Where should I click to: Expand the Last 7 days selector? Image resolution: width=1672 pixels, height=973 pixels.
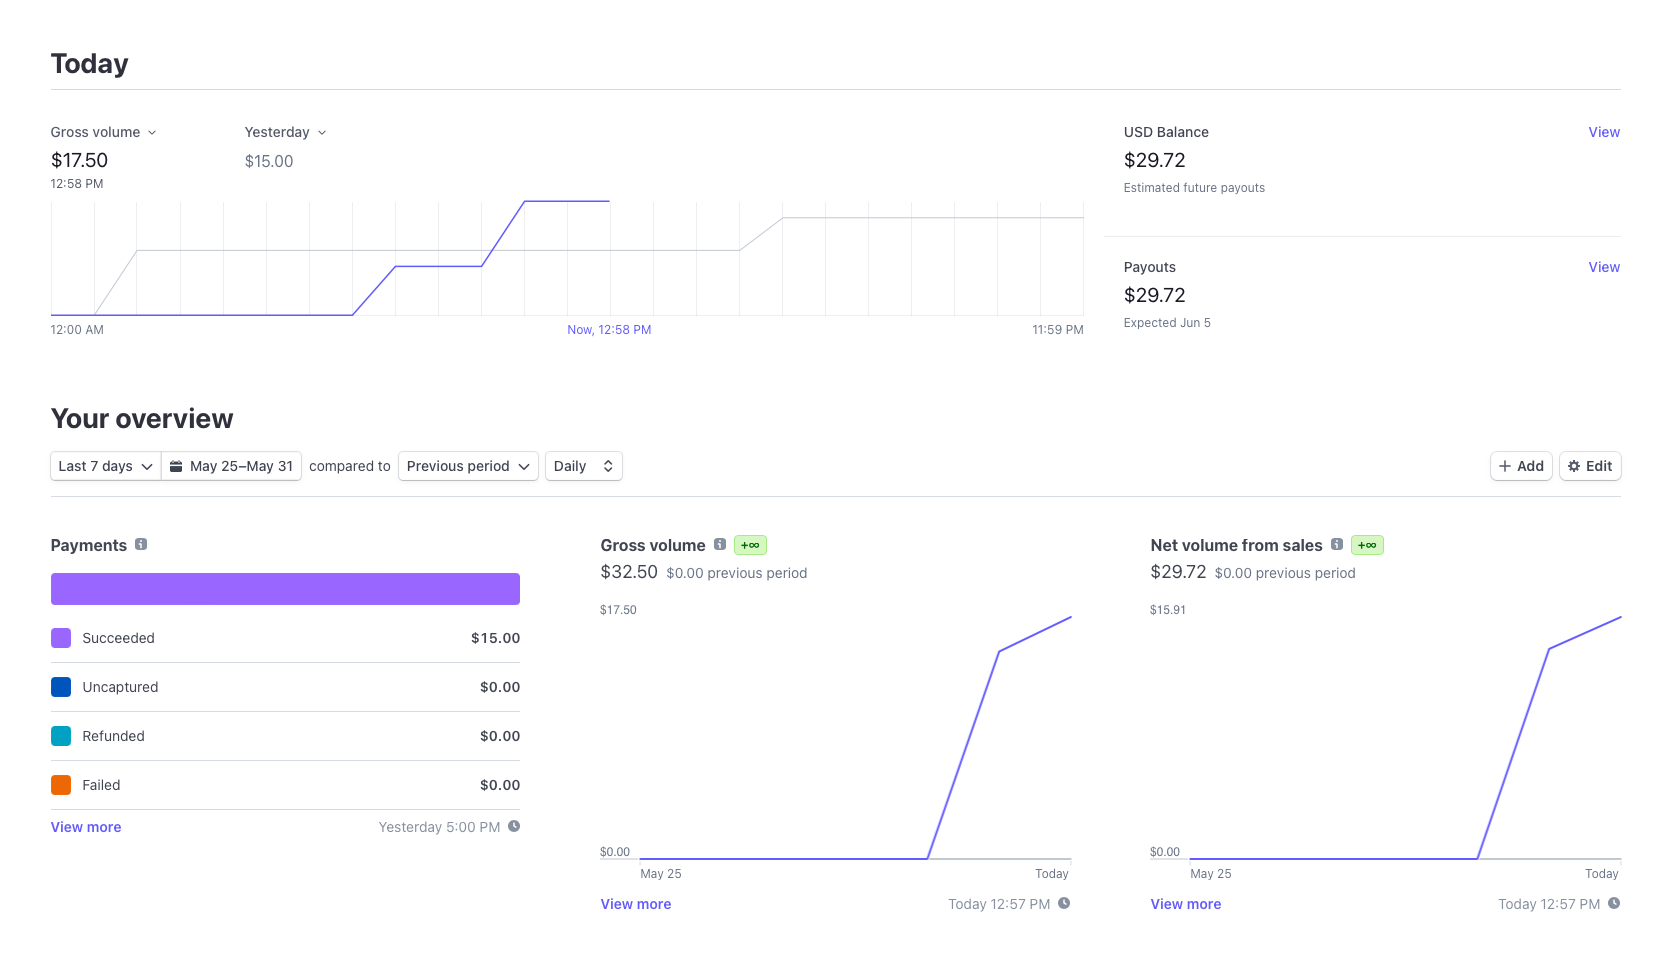106,466
